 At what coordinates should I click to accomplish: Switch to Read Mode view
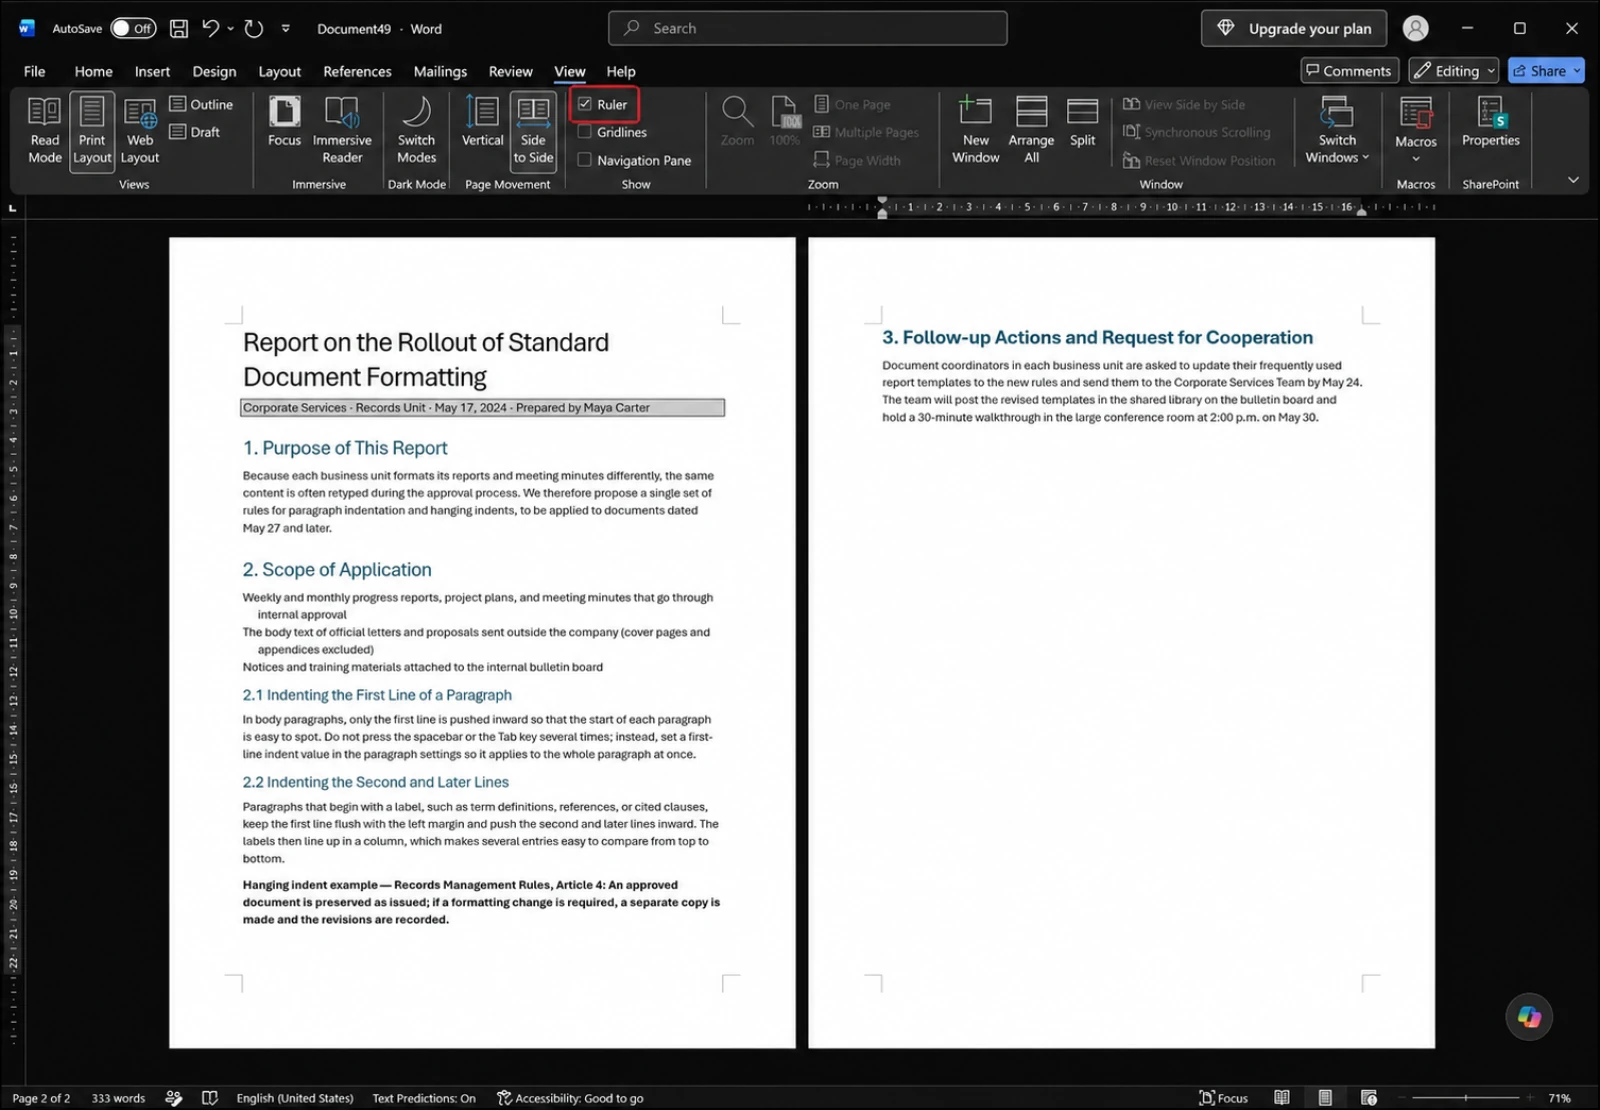tap(45, 131)
